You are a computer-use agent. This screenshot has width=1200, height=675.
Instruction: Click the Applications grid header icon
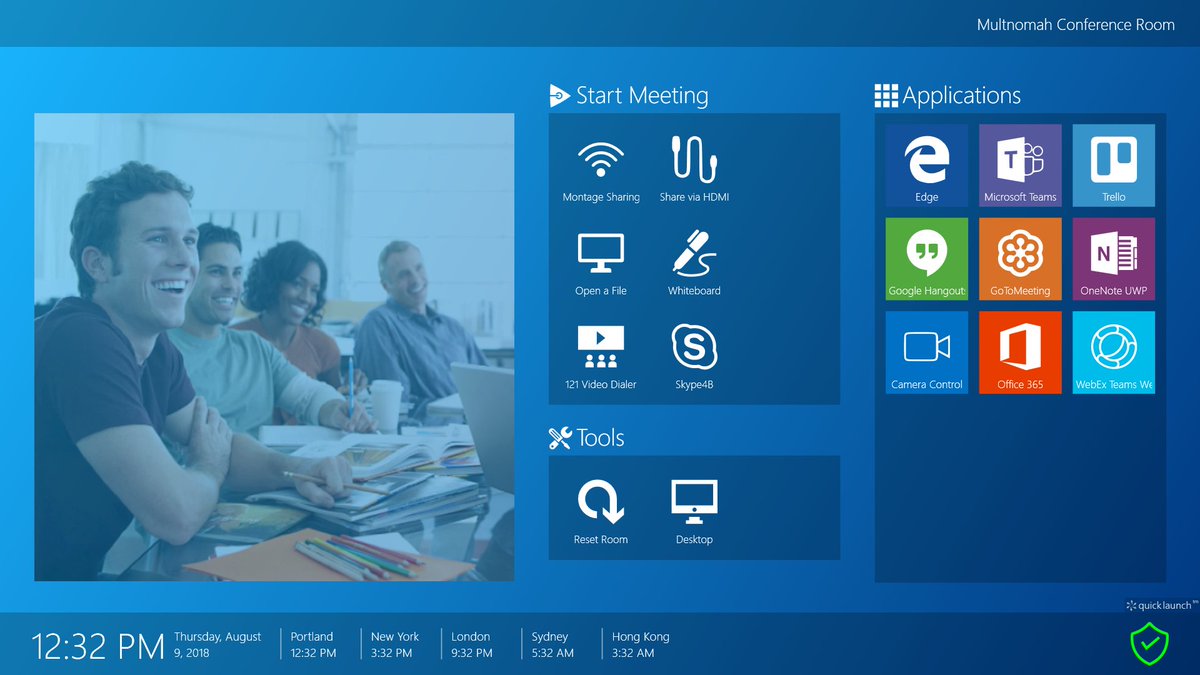pos(886,96)
